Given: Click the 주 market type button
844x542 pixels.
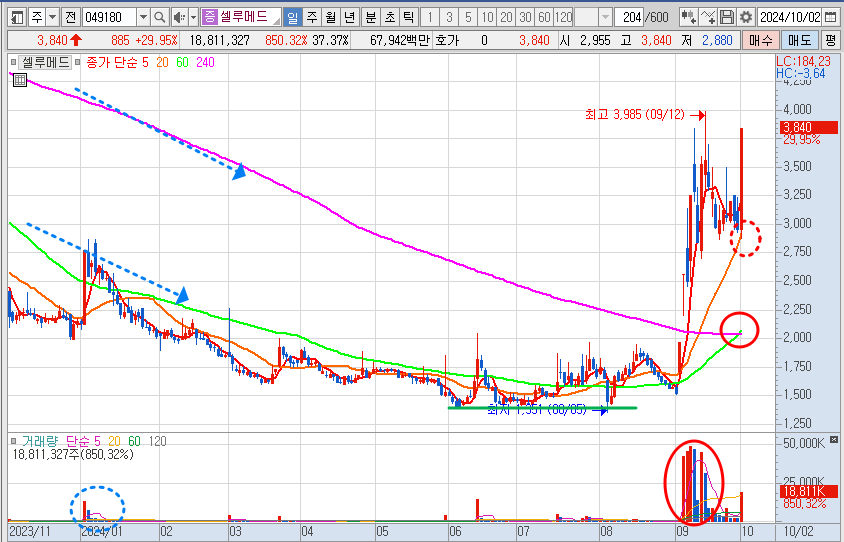Looking at the screenshot, I should (x=37, y=18).
